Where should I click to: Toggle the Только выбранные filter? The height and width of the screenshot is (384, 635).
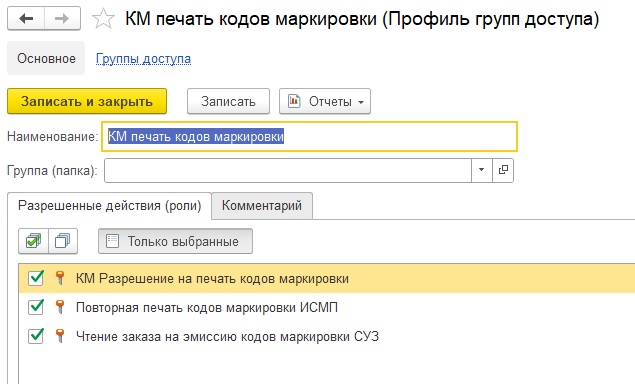175,241
